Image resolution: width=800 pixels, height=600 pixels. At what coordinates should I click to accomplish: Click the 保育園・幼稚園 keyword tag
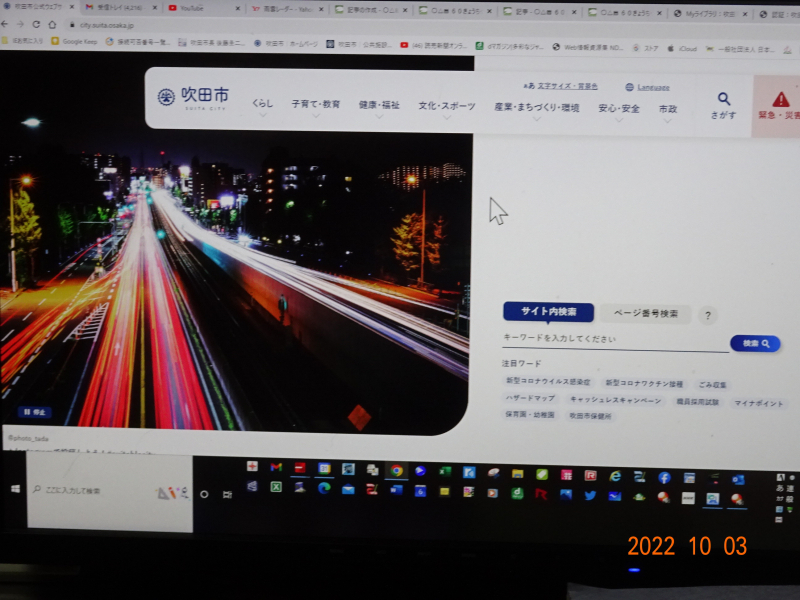pyautogui.click(x=530, y=414)
